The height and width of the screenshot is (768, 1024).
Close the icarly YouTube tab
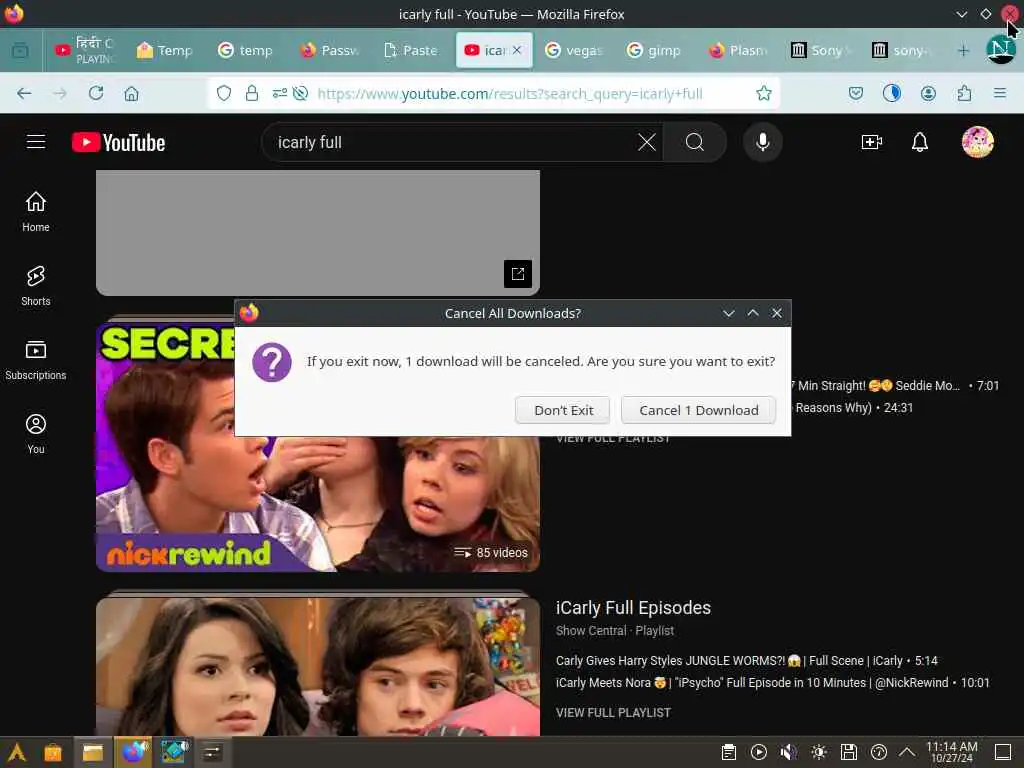517,50
